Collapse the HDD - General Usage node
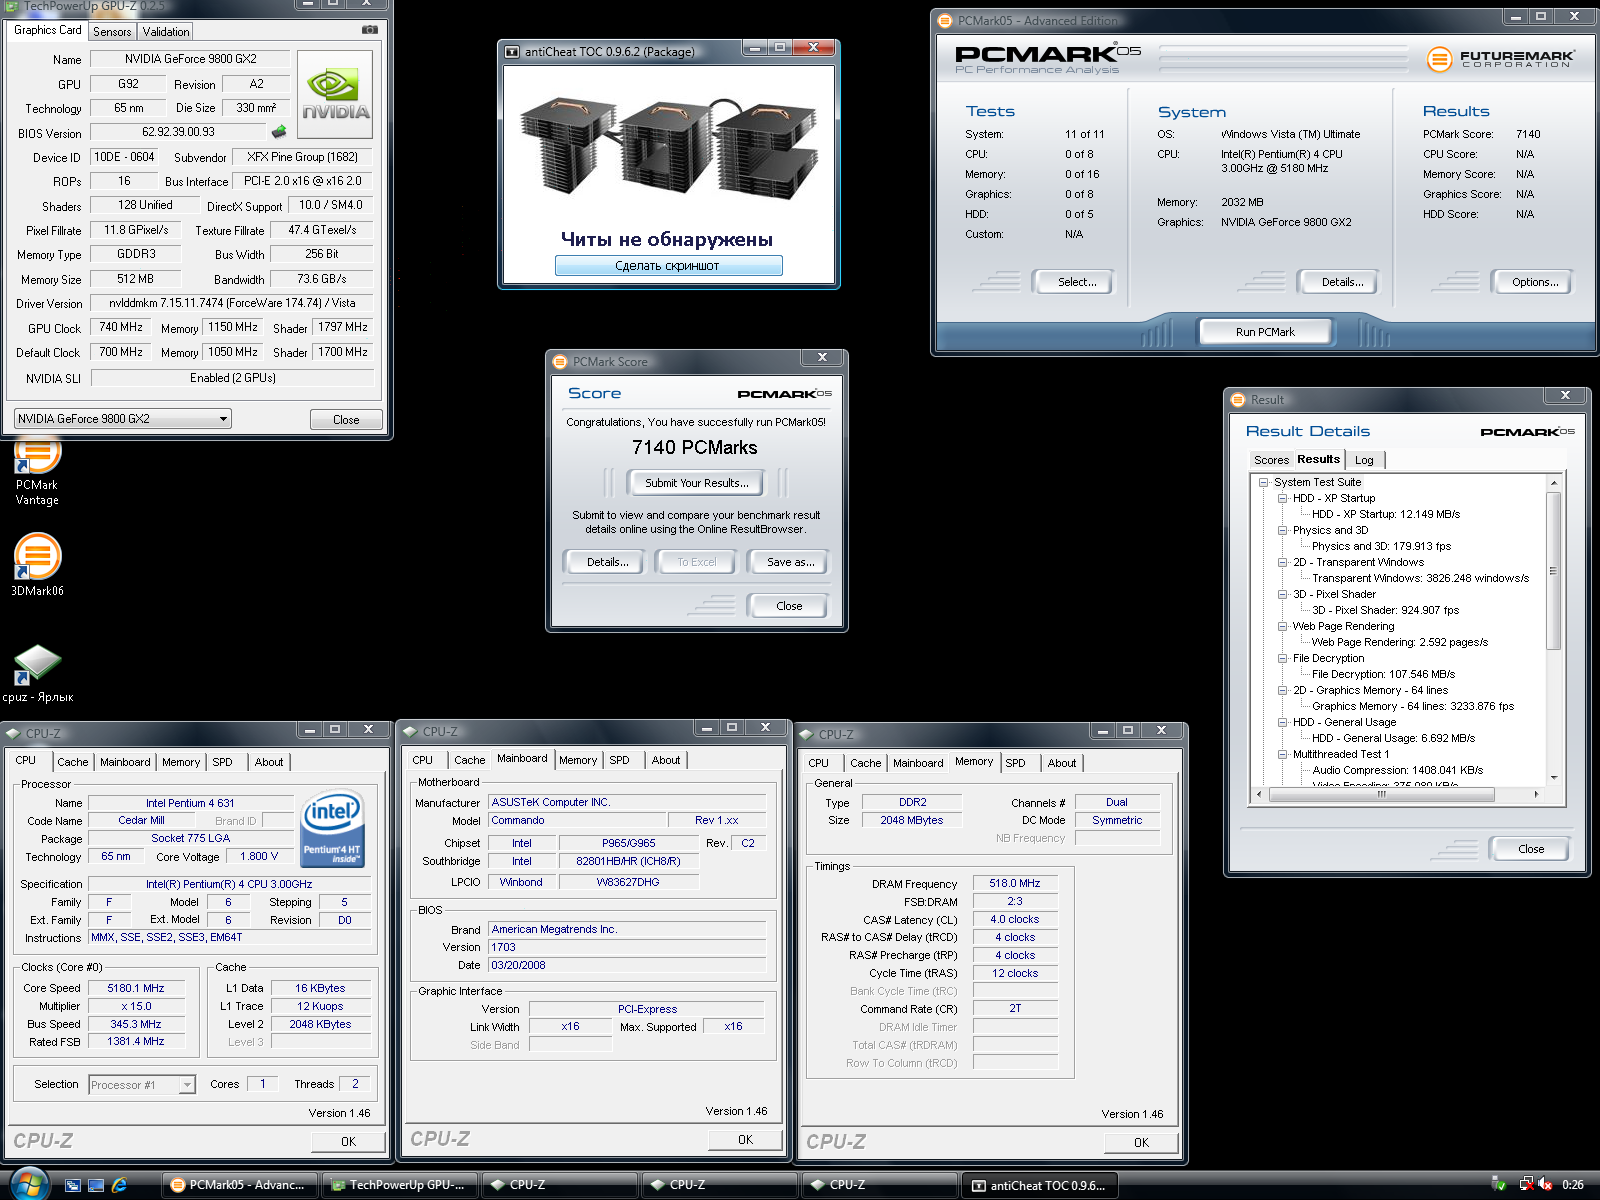 tap(1282, 722)
